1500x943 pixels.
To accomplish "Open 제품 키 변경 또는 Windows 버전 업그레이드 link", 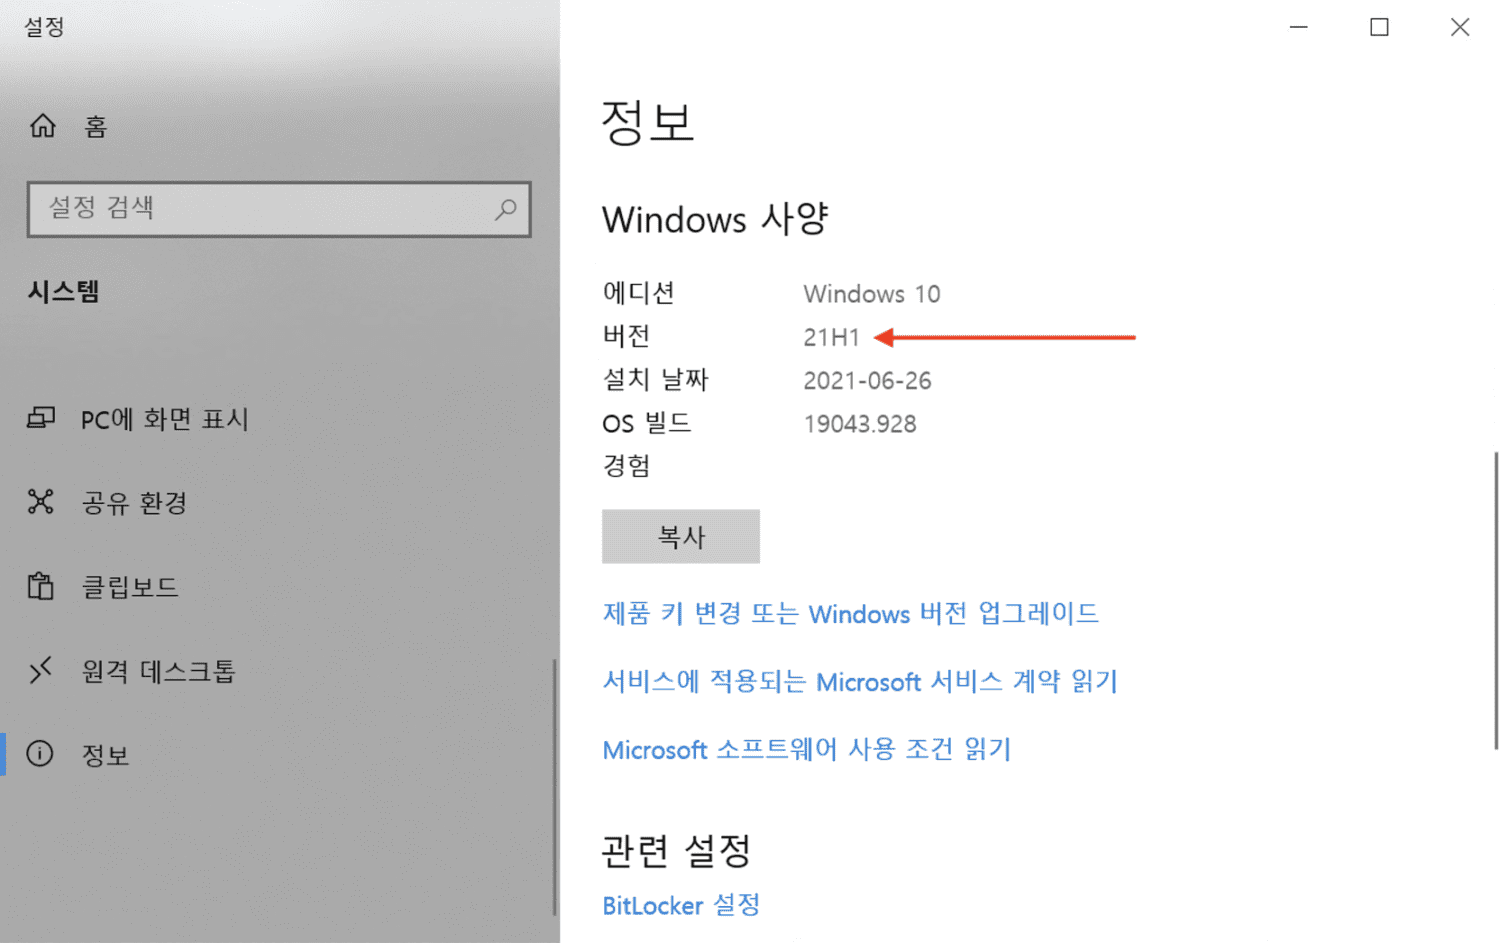I will point(851,613).
